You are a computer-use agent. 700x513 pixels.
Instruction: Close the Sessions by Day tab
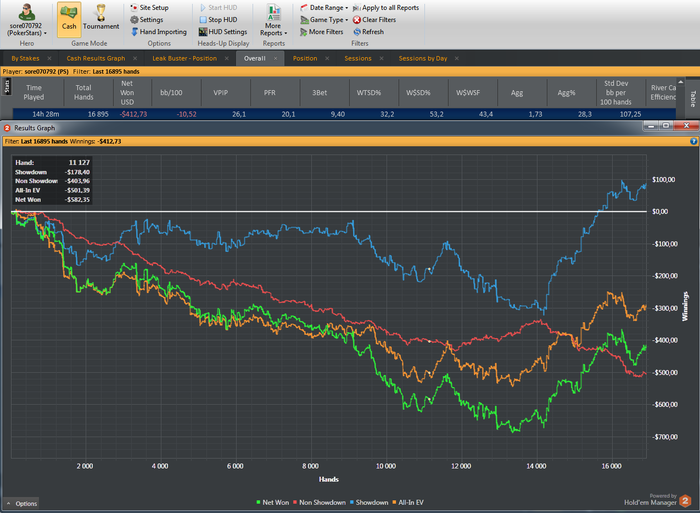click(457, 58)
